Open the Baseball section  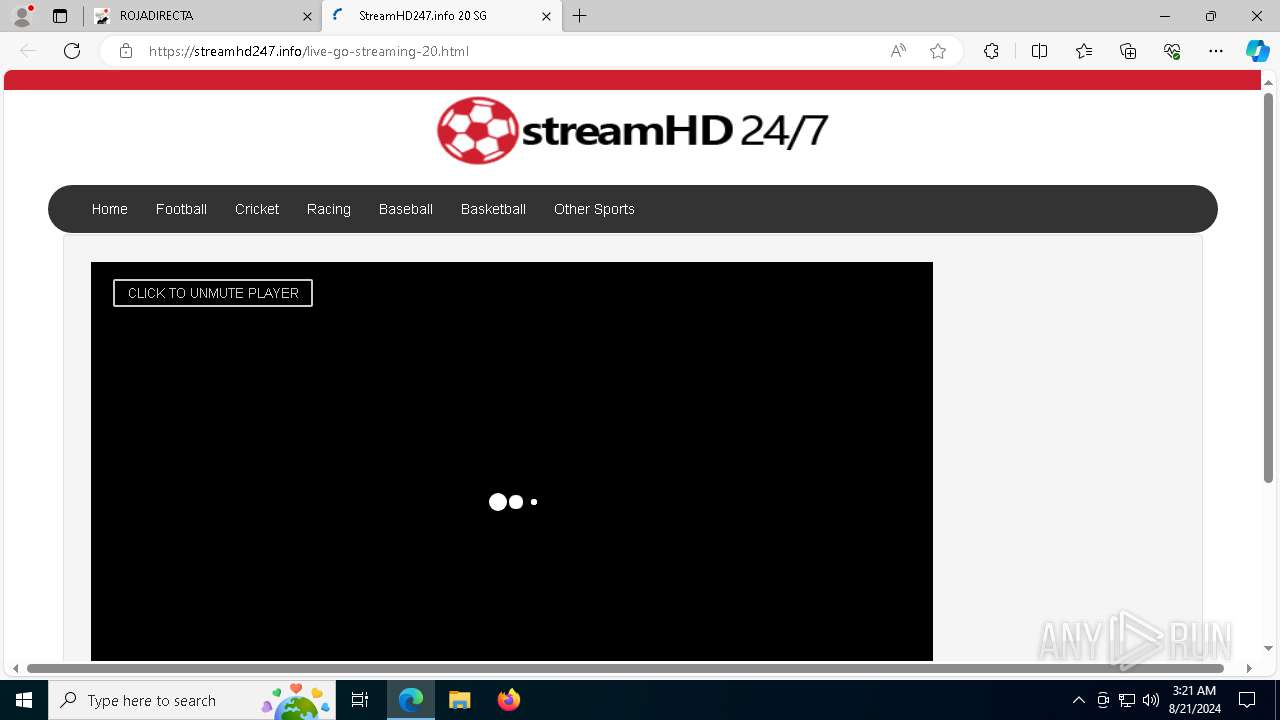point(406,209)
